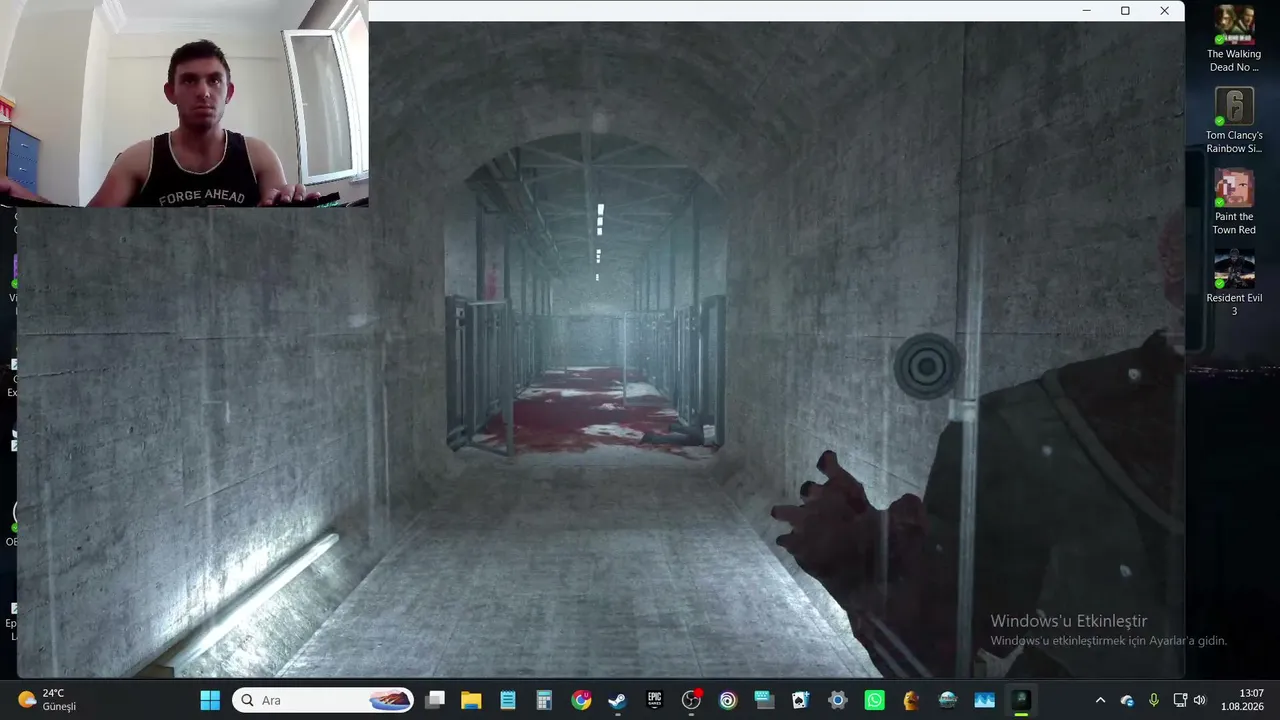Open the Windows Start menu
This screenshot has height=720, width=1280.
pyautogui.click(x=210, y=700)
